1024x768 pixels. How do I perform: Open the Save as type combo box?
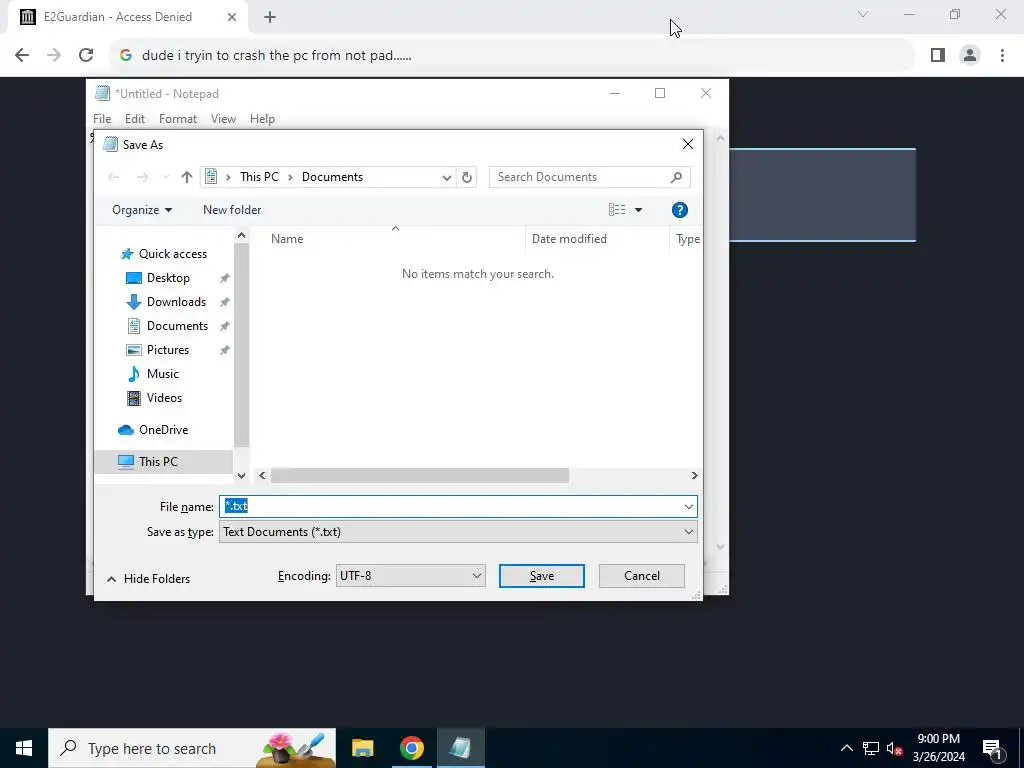[458, 532]
